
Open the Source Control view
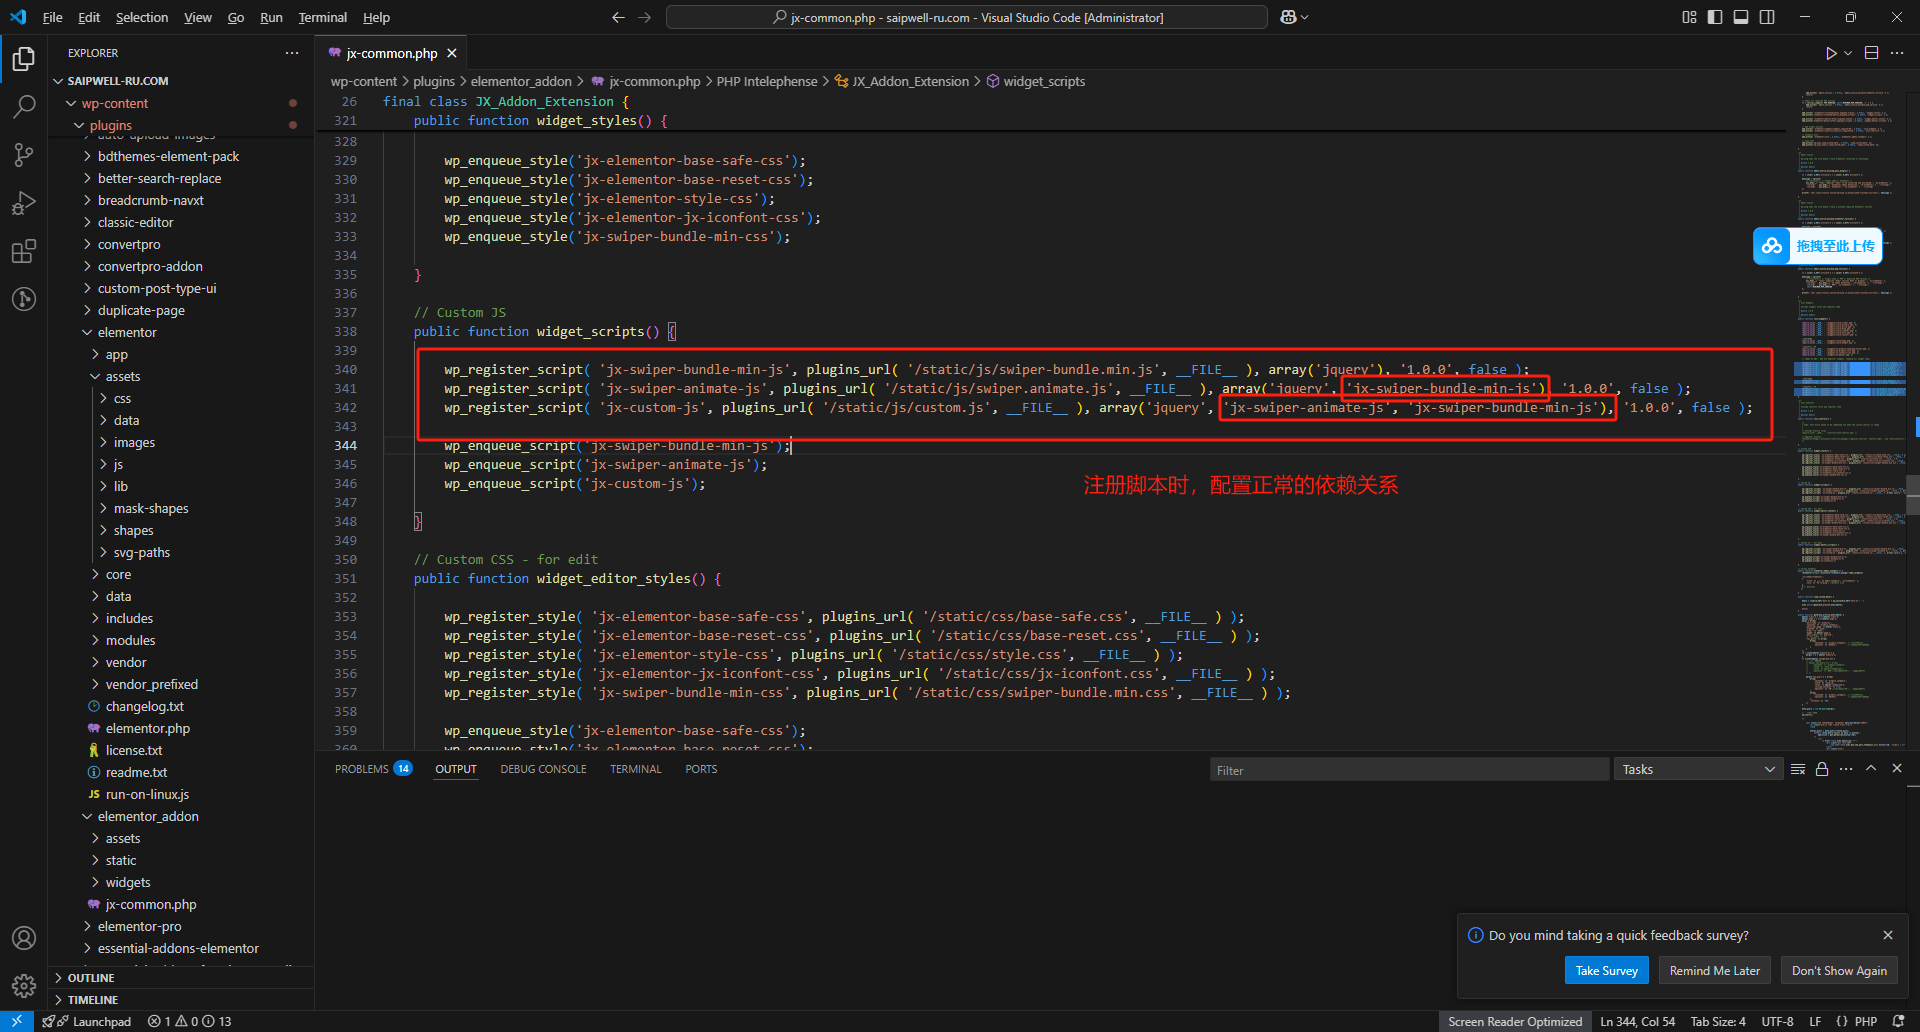[x=24, y=154]
